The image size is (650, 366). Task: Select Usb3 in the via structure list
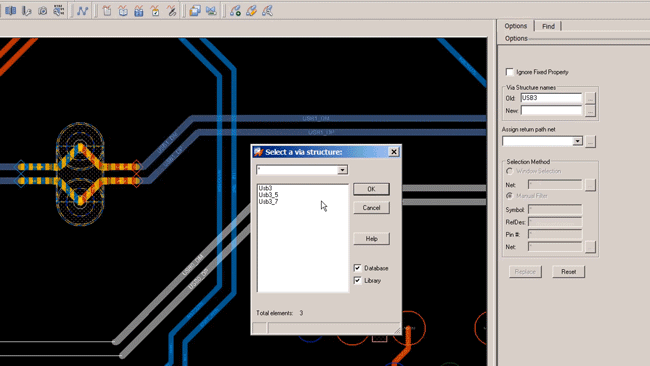point(265,188)
